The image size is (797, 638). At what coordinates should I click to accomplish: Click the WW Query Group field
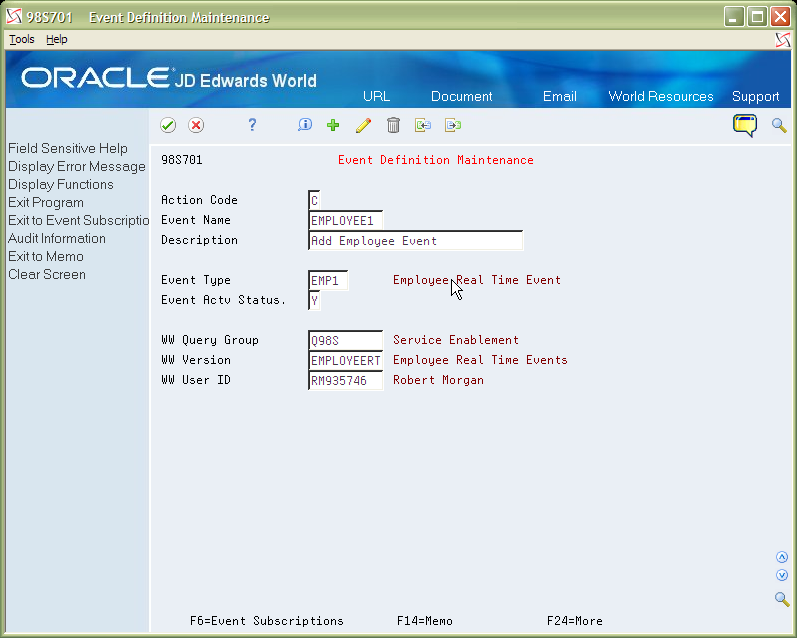(346, 341)
